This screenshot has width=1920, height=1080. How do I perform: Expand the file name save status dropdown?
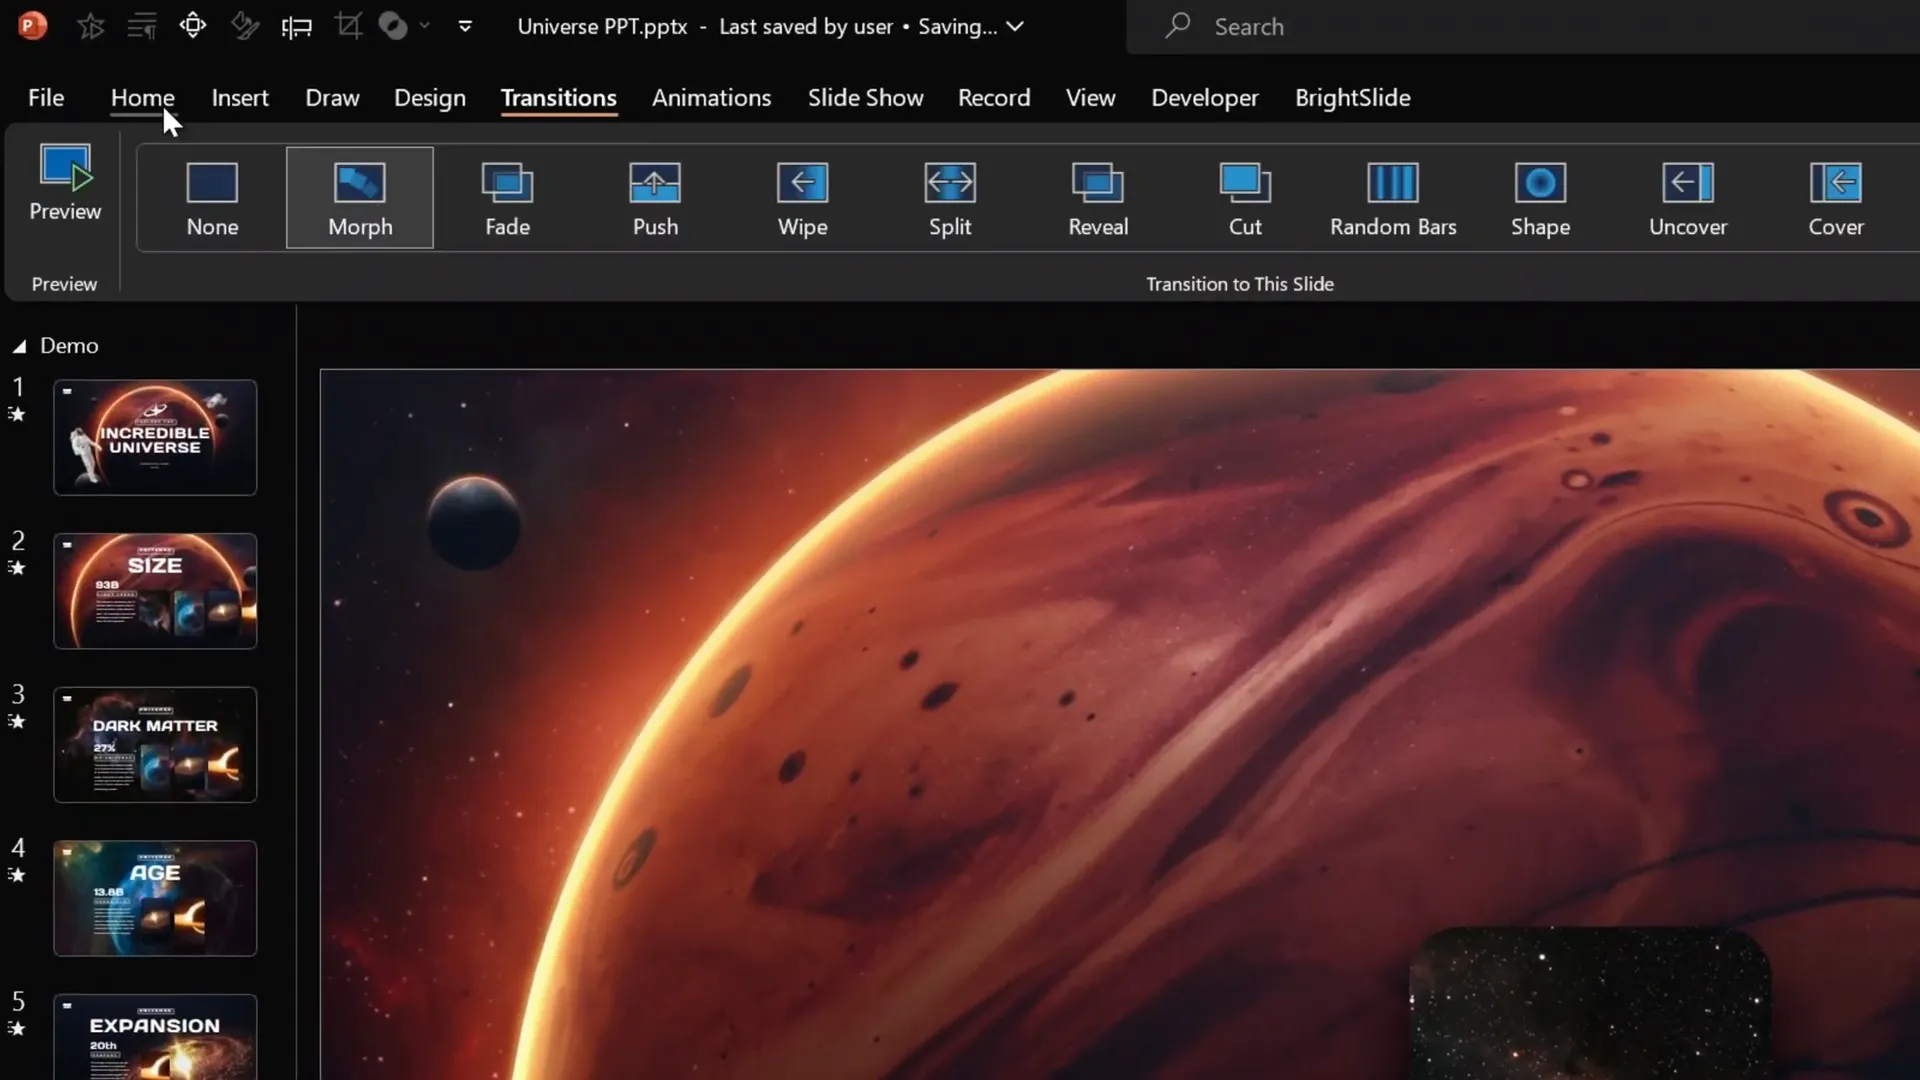coord(1015,27)
